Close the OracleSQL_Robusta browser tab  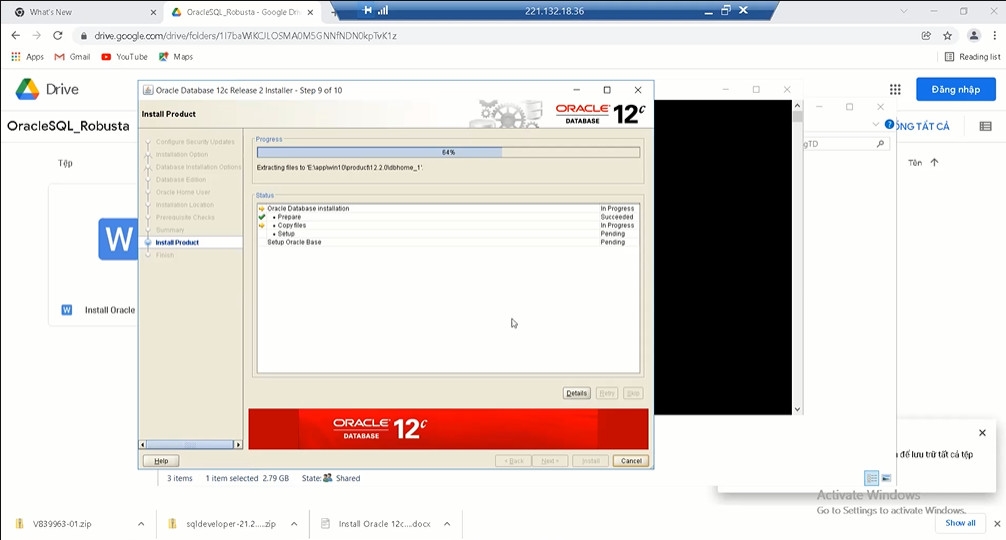310,12
